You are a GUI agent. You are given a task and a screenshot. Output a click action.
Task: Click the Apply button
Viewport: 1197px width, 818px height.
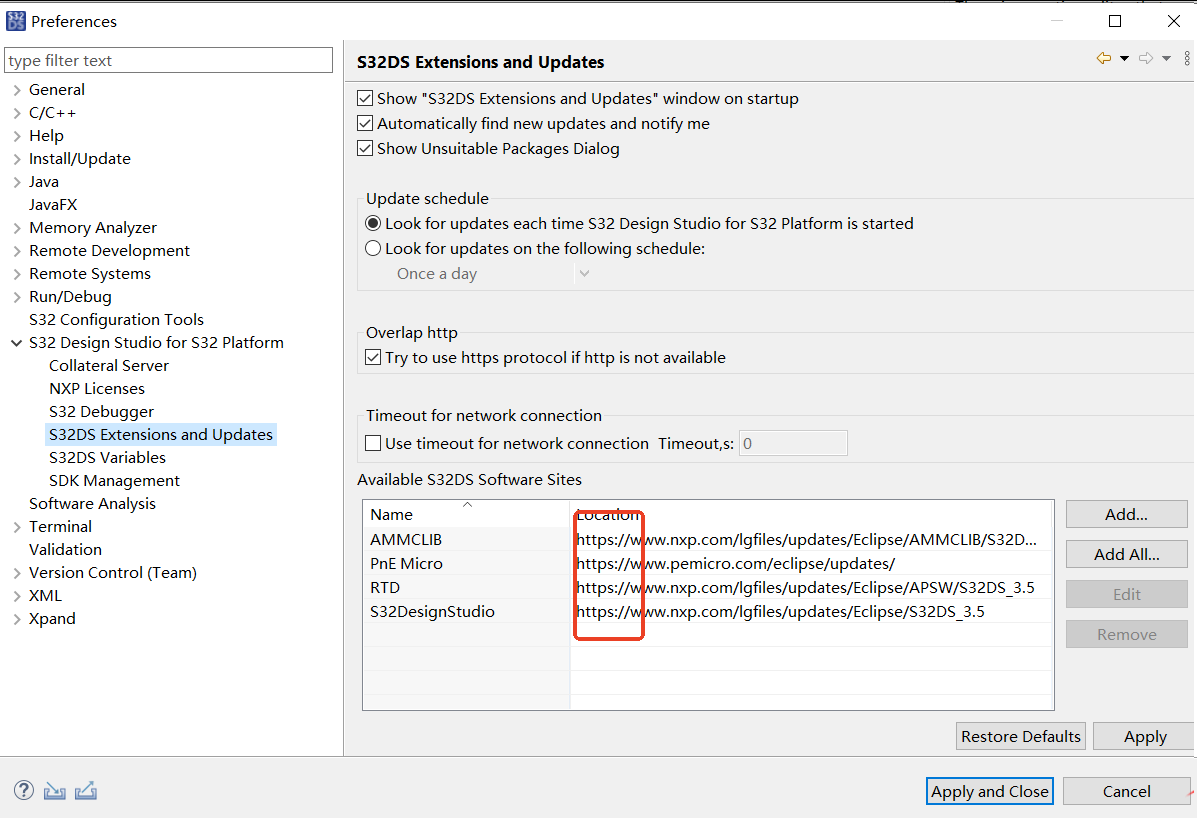point(1145,736)
